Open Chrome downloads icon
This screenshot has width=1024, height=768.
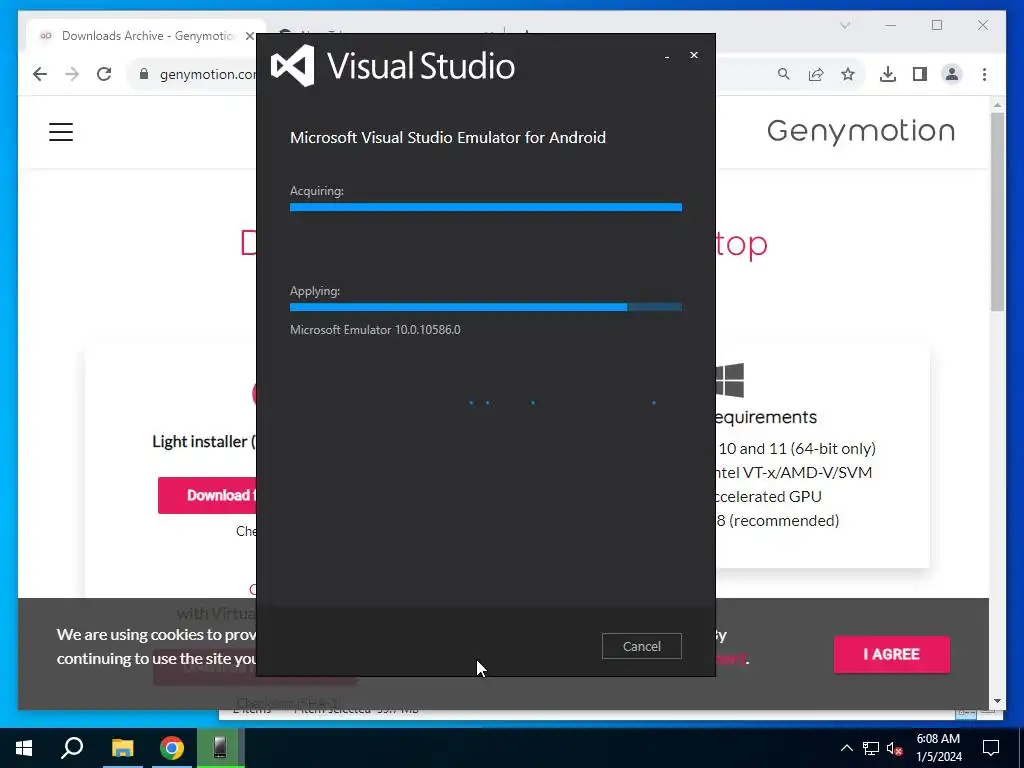(x=888, y=74)
